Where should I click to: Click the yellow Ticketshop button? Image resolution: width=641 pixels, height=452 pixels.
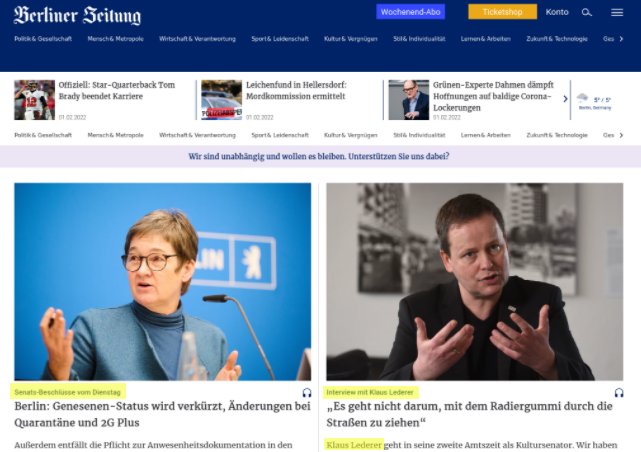502,12
